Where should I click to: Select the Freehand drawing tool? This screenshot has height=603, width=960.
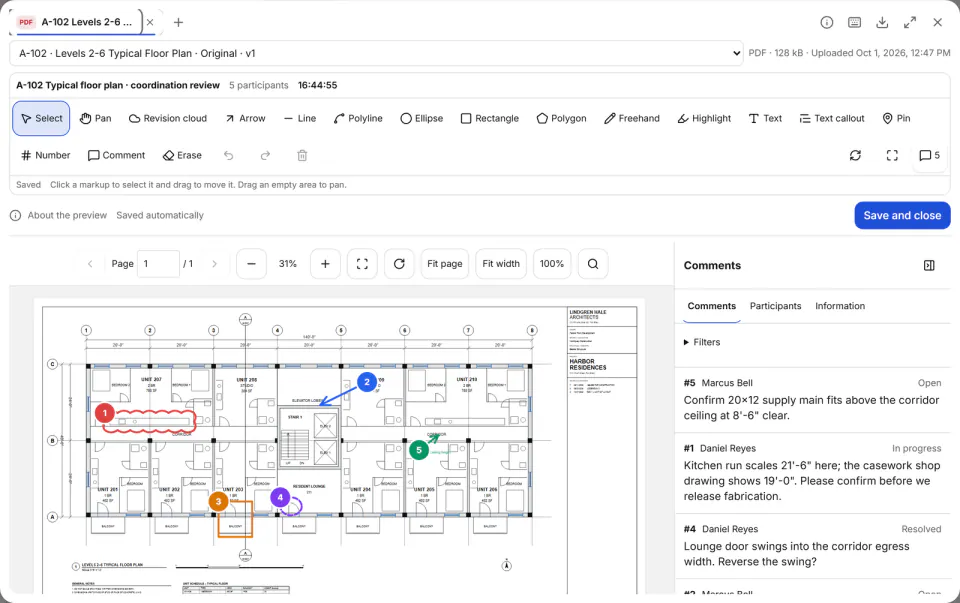632,118
